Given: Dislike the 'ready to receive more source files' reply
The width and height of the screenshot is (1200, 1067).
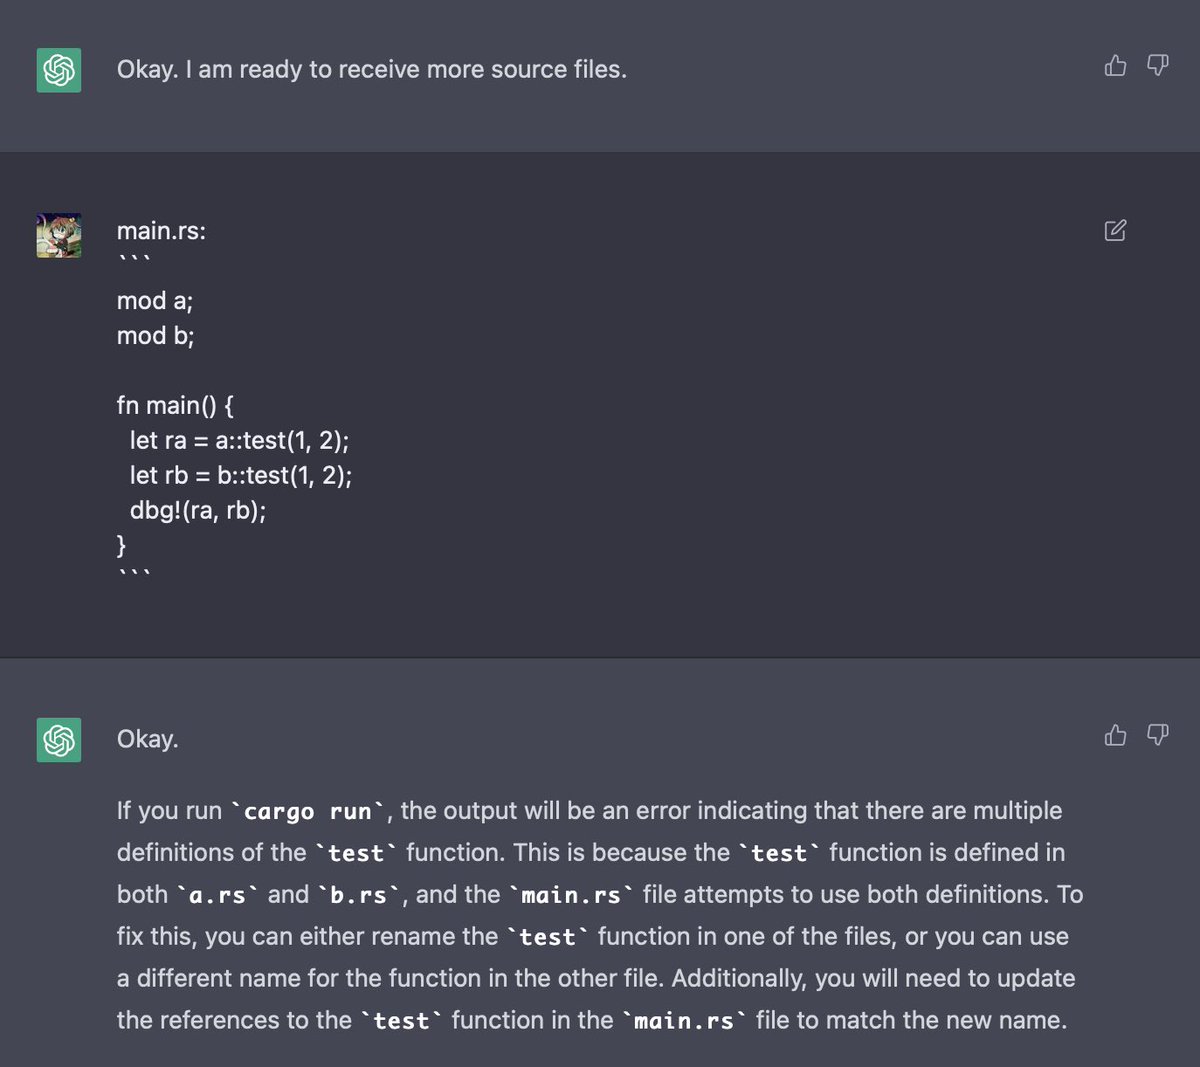Looking at the screenshot, I should click(1157, 66).
